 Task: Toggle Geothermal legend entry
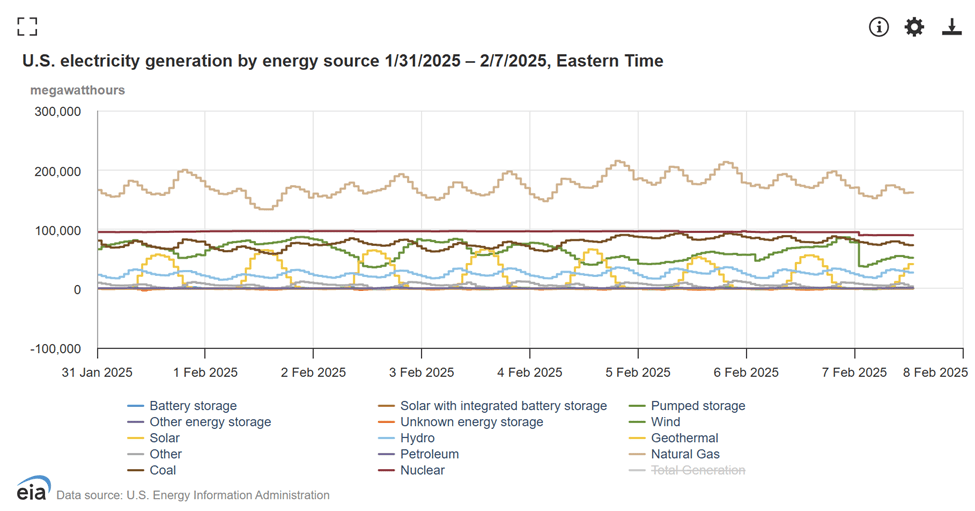pos(684,438)
